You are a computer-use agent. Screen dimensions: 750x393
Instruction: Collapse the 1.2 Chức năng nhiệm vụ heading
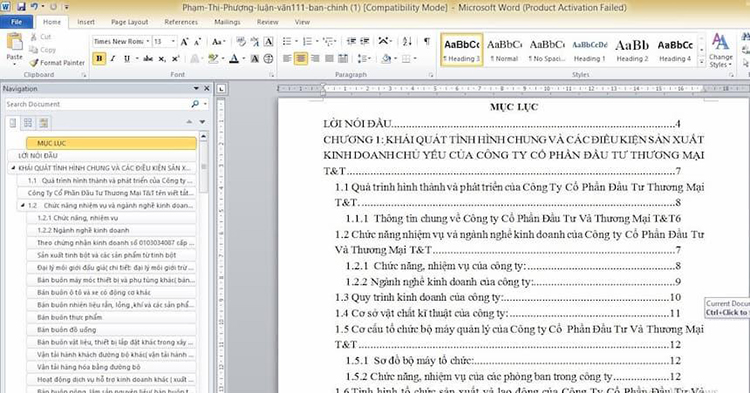pos(22,205)
